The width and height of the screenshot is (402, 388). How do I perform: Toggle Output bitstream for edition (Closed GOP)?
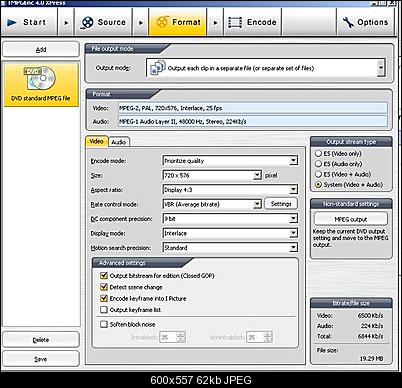tap(104, 276)
